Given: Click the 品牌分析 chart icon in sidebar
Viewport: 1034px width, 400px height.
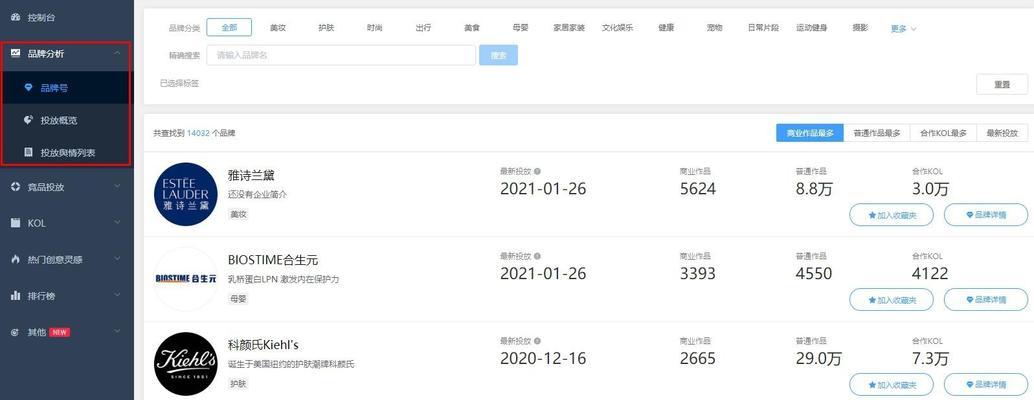Looking at the screenshot, I should 16,53.
